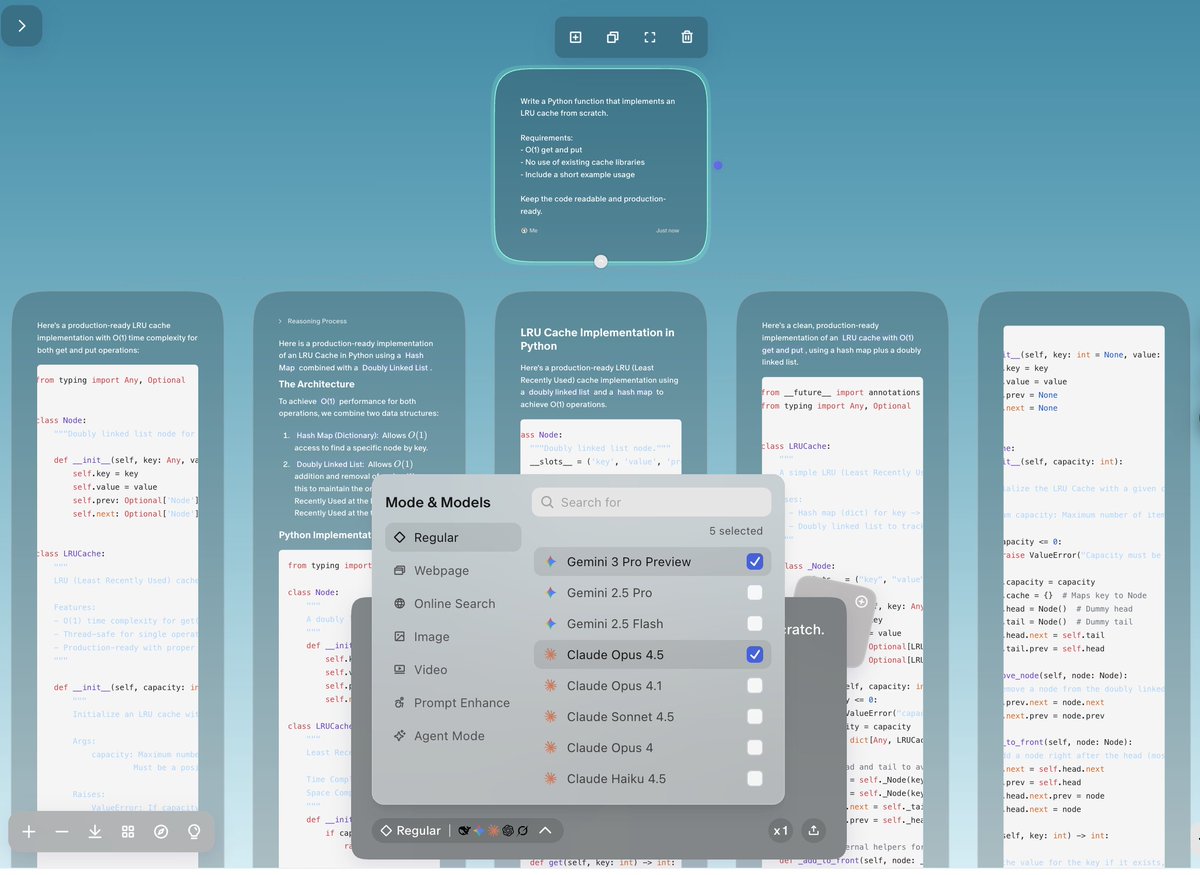Click the lightbulb icon
1200x875 pixels.
tap(194, 831)
